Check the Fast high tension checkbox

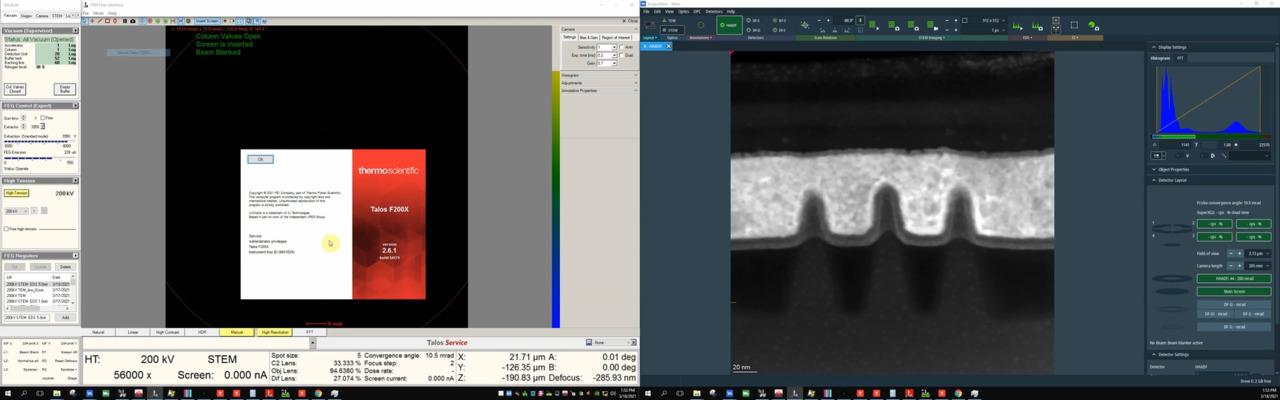point(6,229)
